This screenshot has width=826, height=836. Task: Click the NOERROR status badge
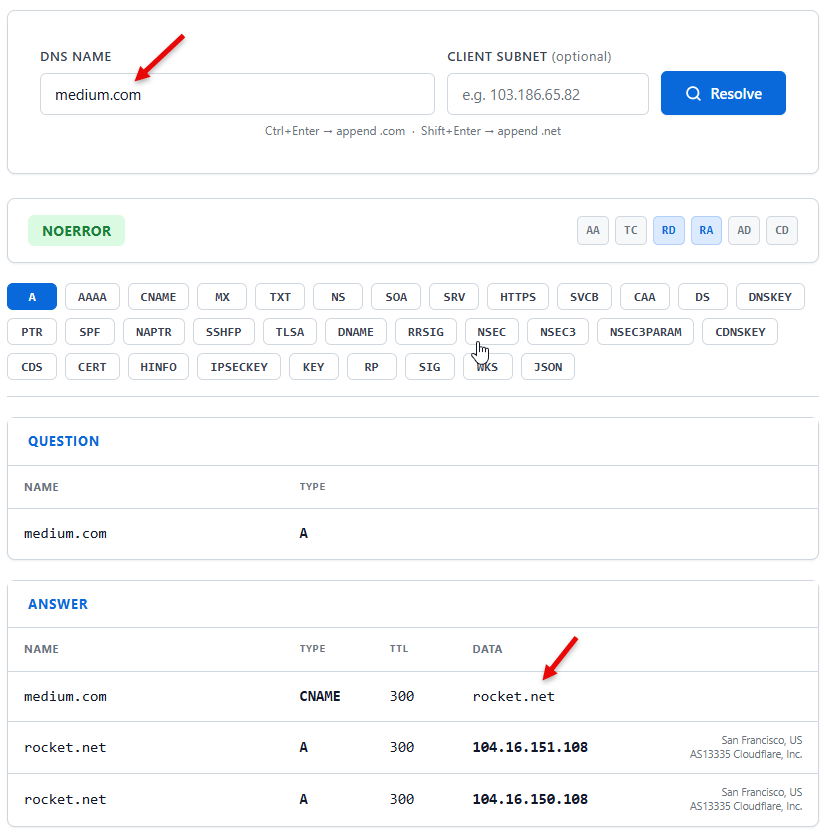click(x=76, y=231)
